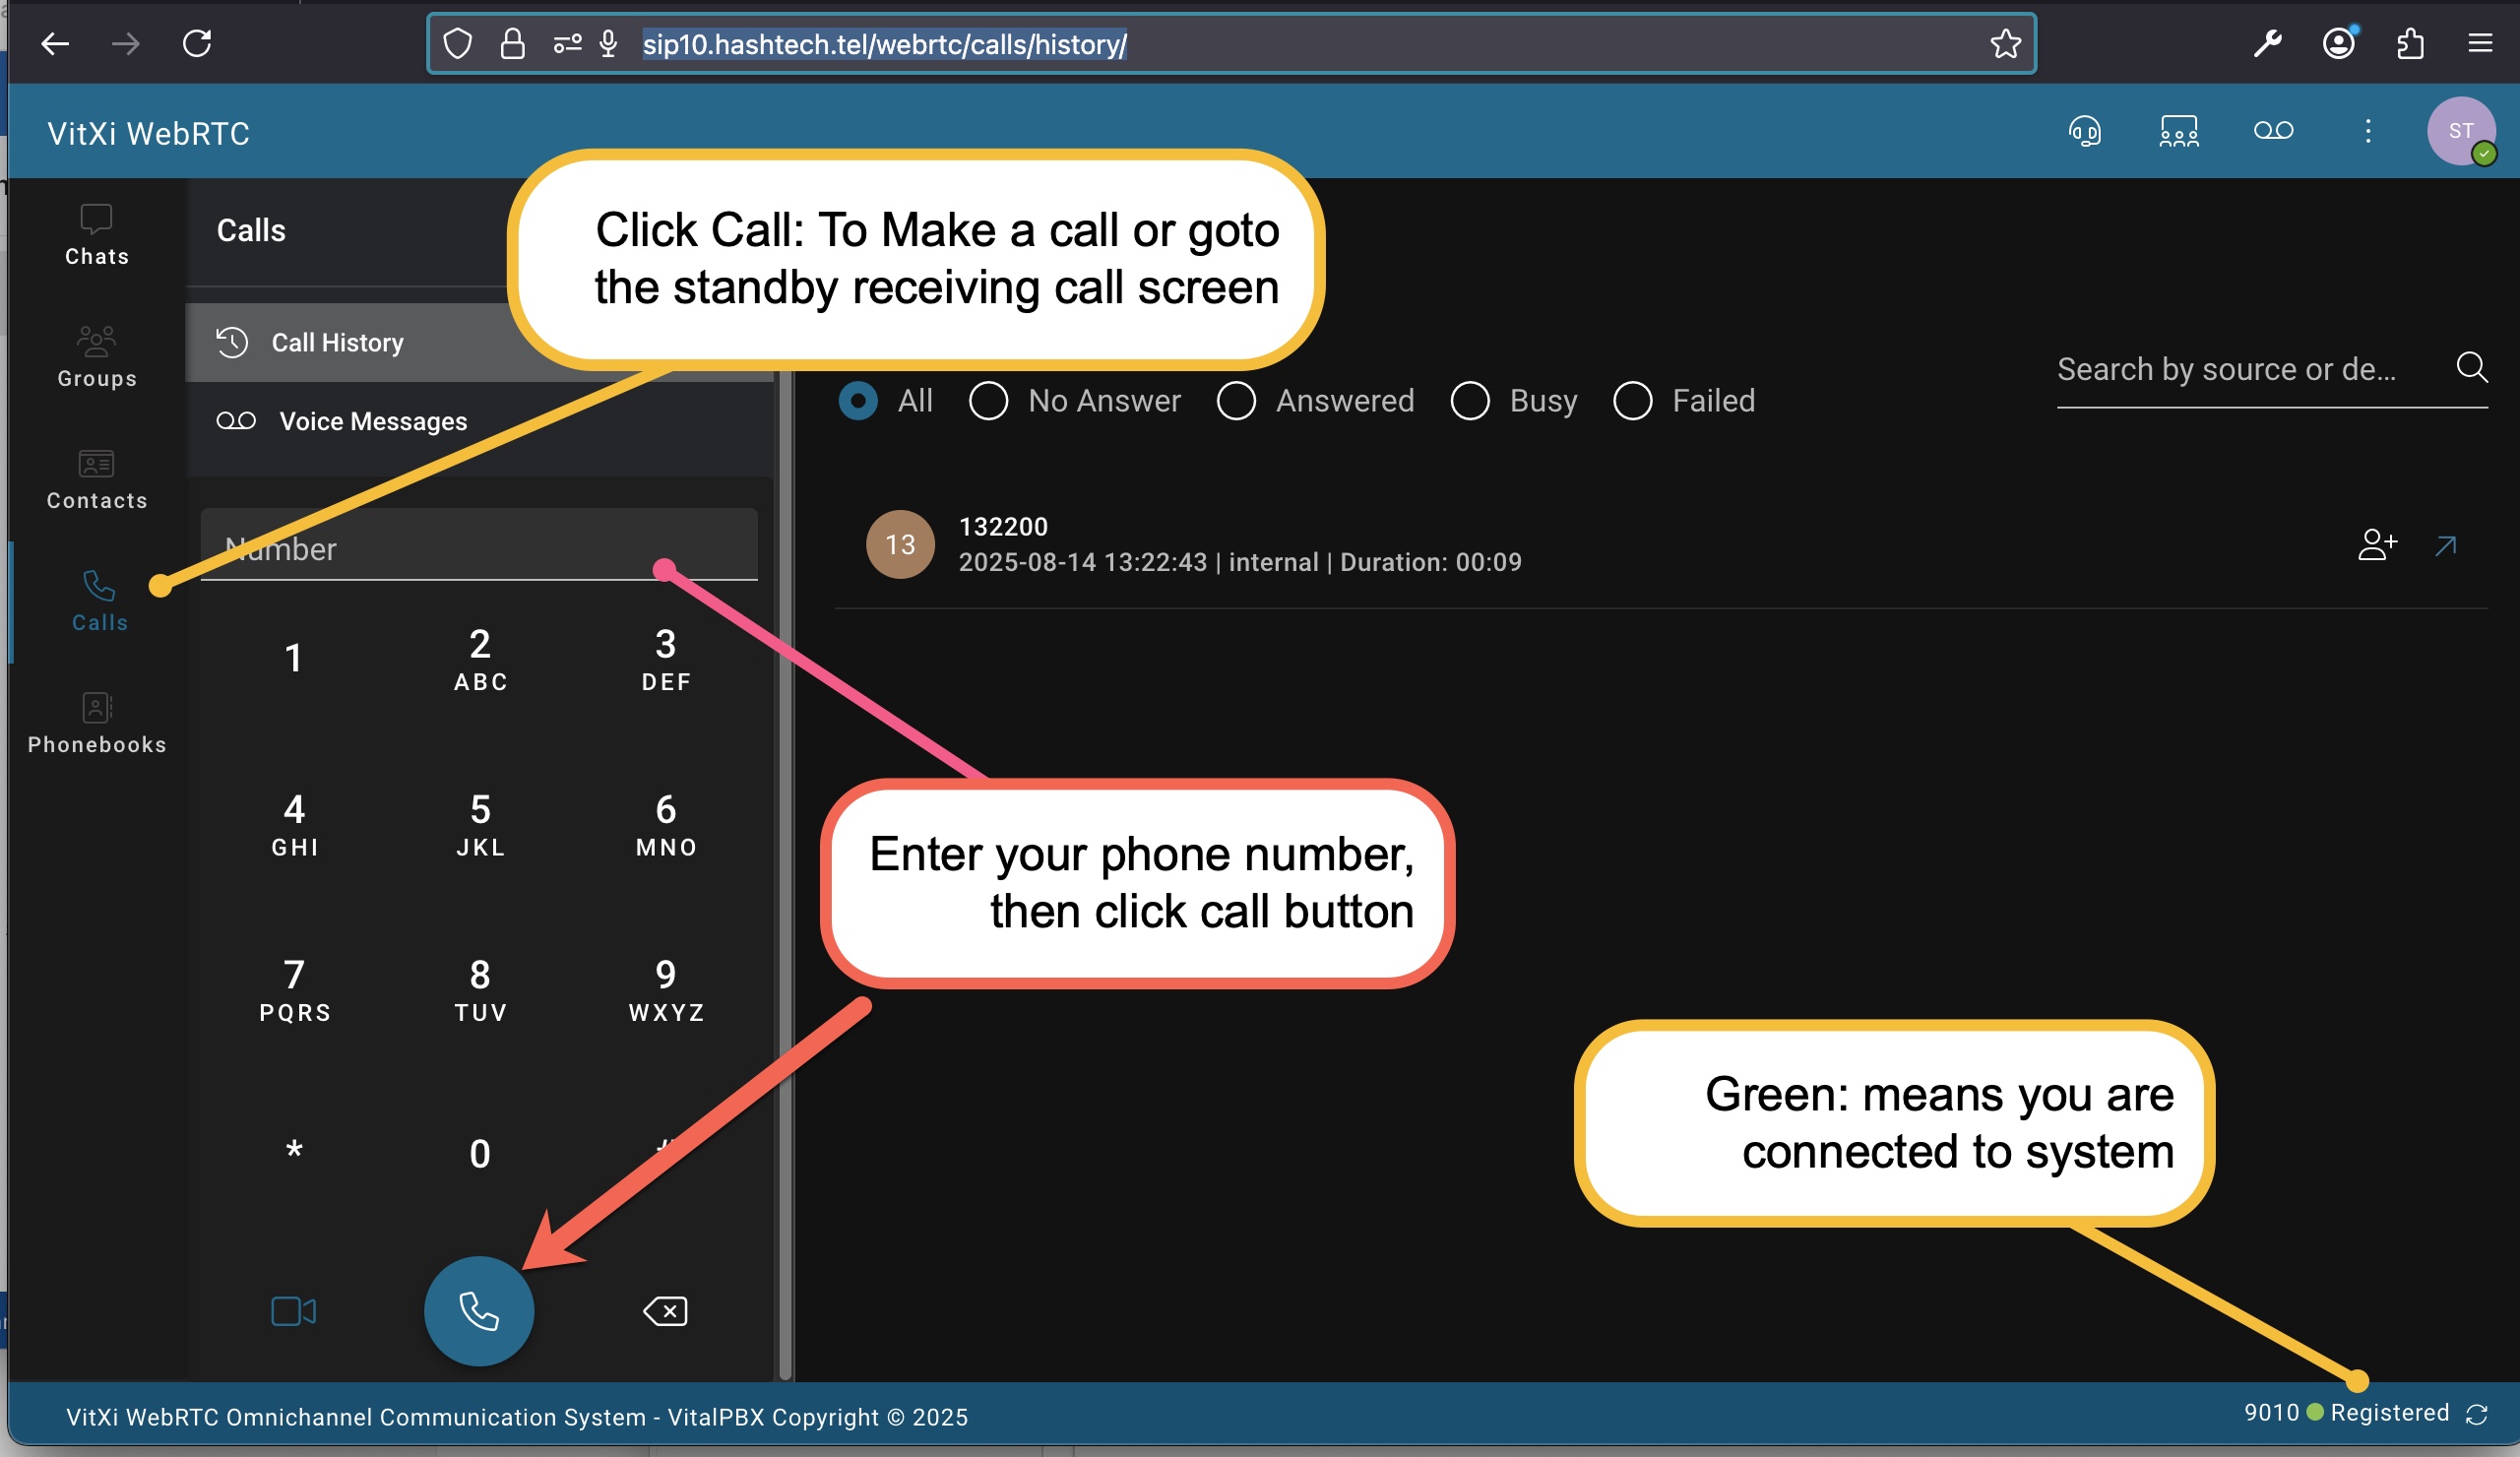This screenshot has height=1457, width=2520.
Task: Open the headset icon in the header
Action: 2085,131
